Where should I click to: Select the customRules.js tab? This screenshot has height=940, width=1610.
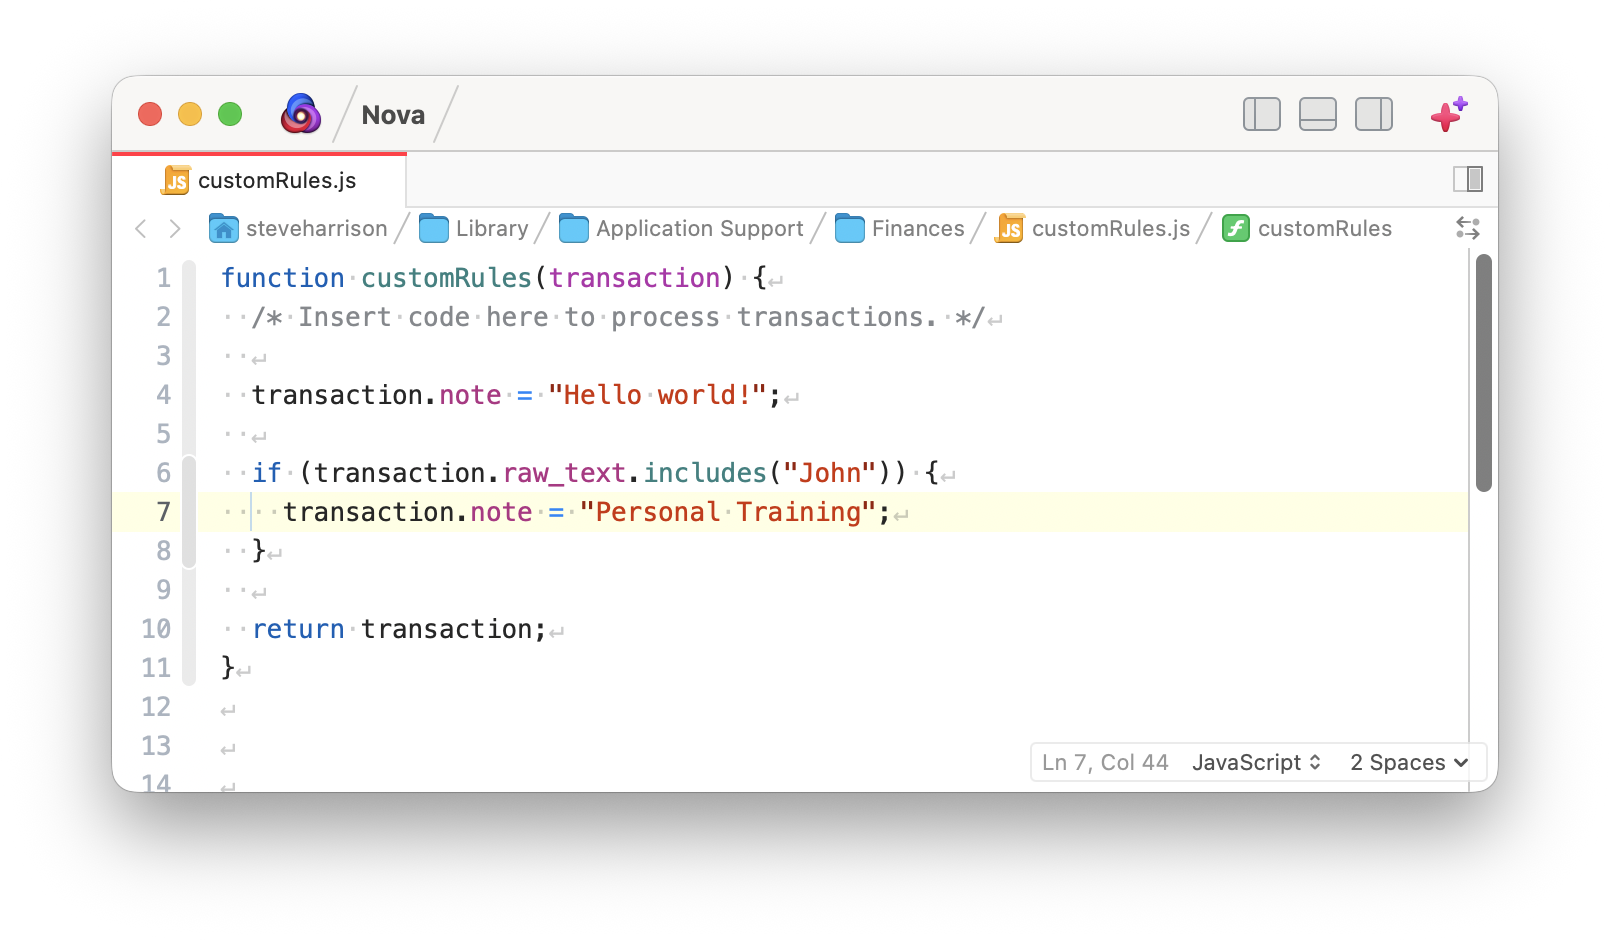pos(260,180)
